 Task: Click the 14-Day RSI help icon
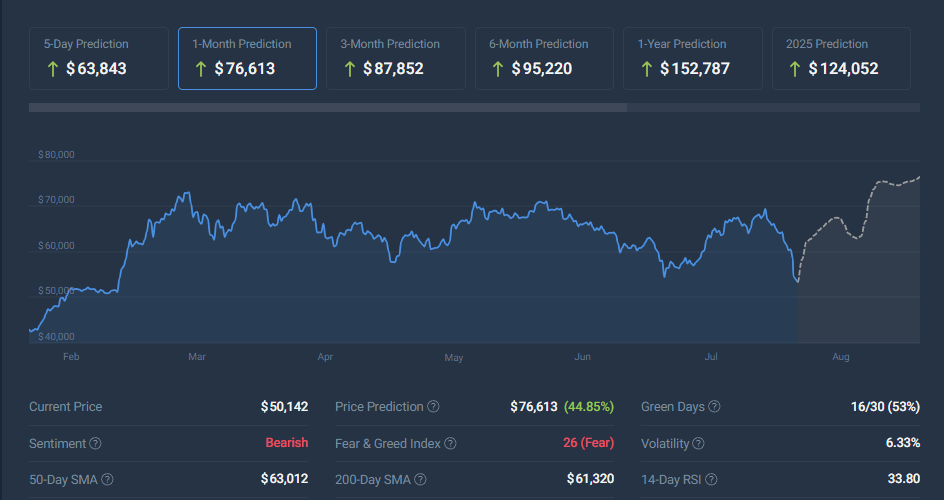711,480
